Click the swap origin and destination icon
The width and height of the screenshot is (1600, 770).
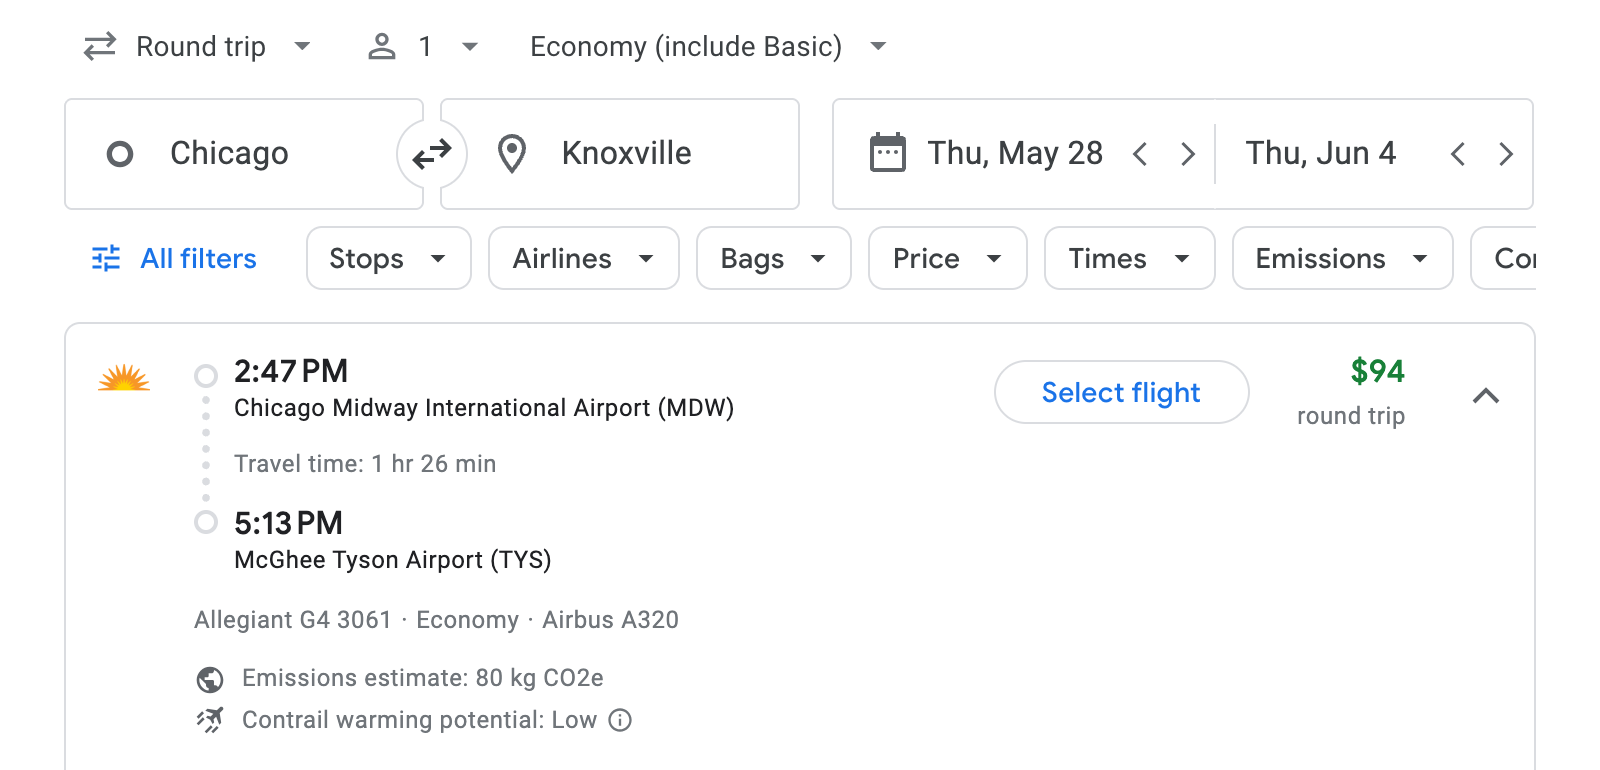pyautogui.click(x=430, y=153)
